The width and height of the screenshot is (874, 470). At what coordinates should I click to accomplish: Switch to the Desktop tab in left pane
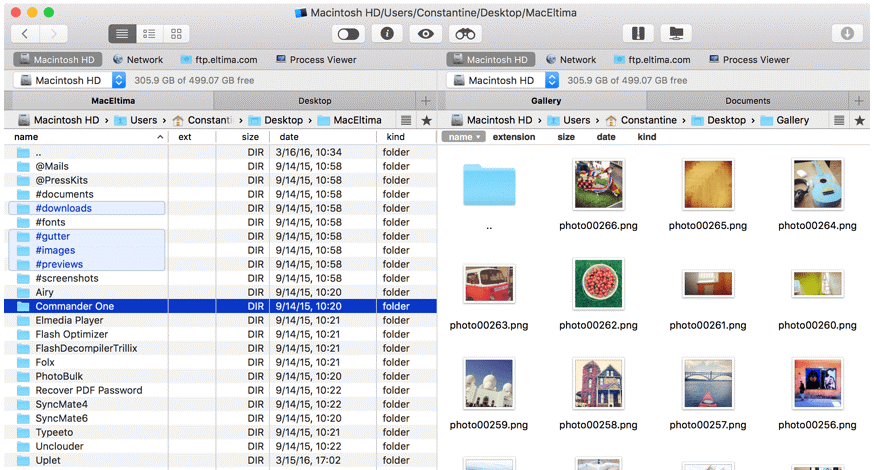[314, 101]
